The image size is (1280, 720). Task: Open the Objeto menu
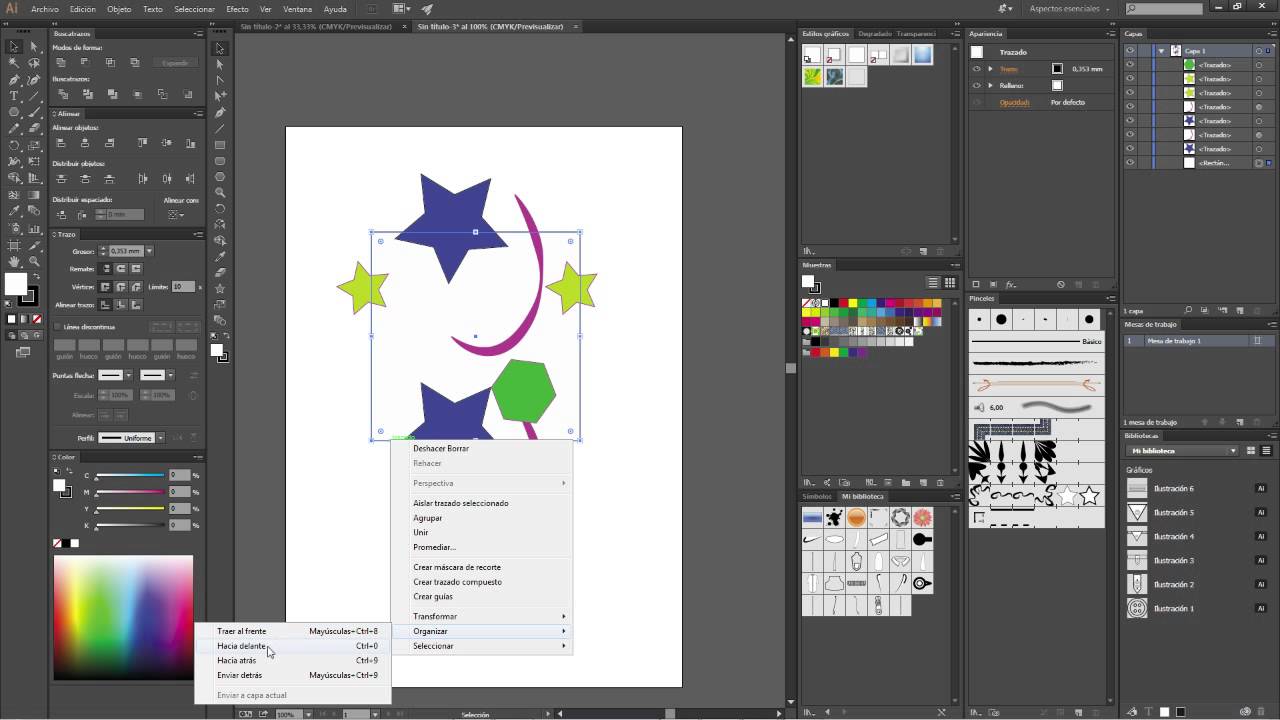pyautogui.click(x=119, y=9)
